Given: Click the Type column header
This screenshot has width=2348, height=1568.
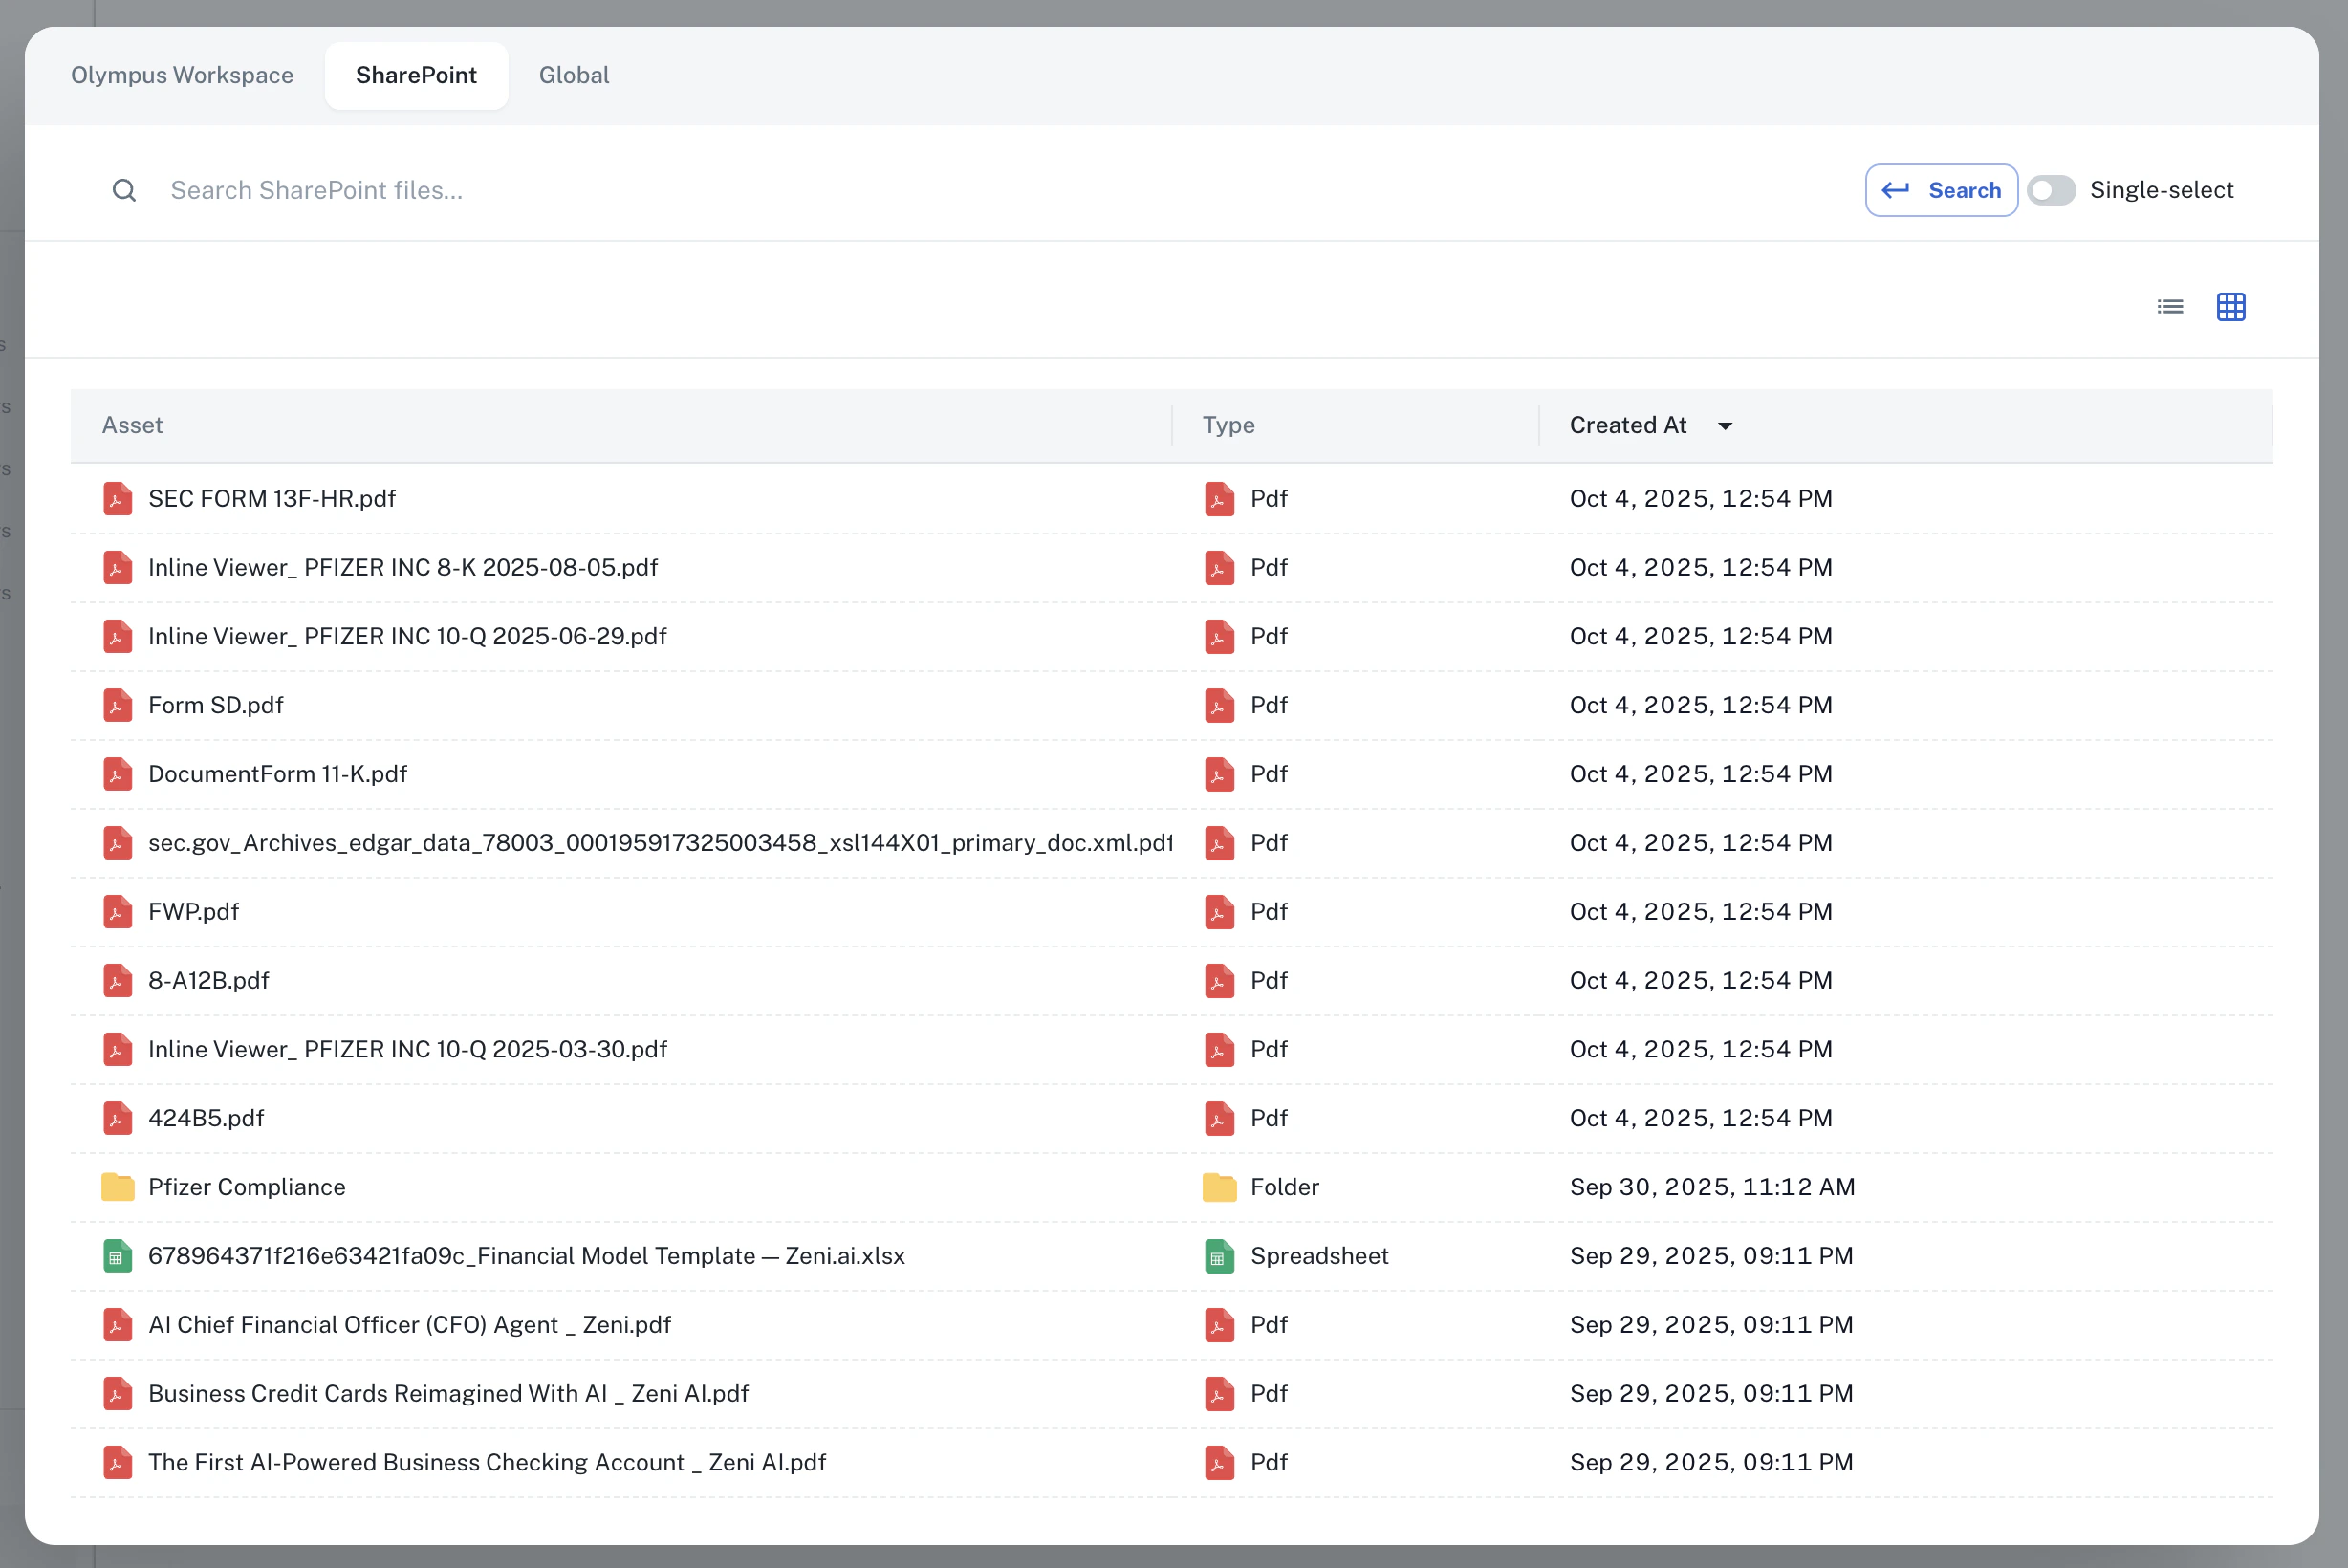Looking at the screenshot, I should 1228,425.
